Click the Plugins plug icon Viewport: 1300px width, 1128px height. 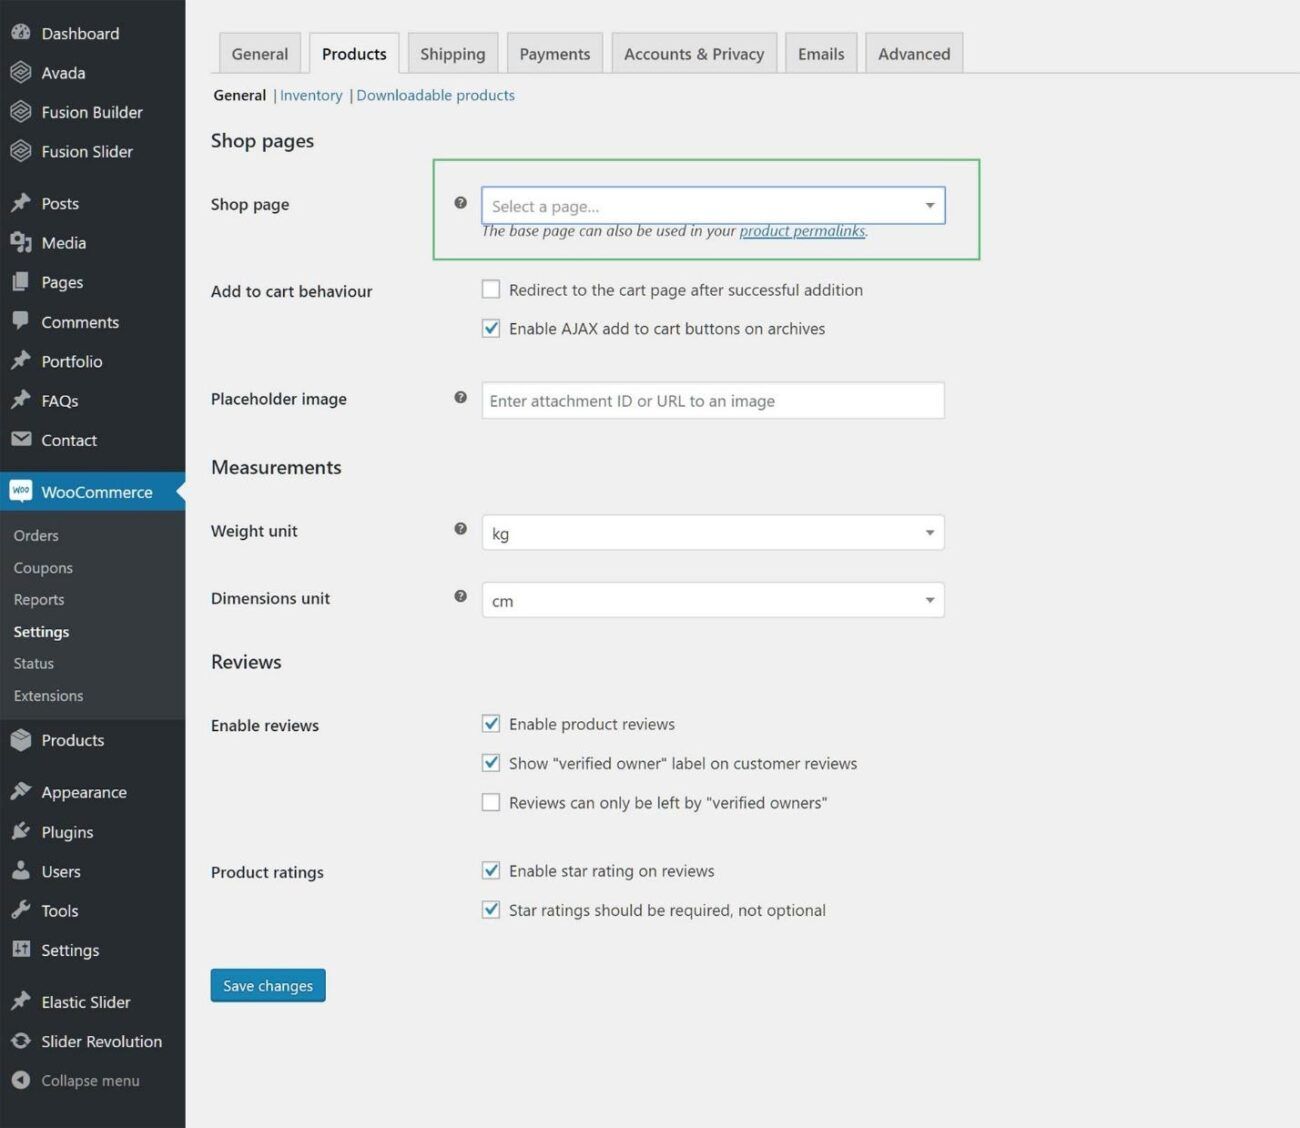pyautogui.click(x=21, y=831)
